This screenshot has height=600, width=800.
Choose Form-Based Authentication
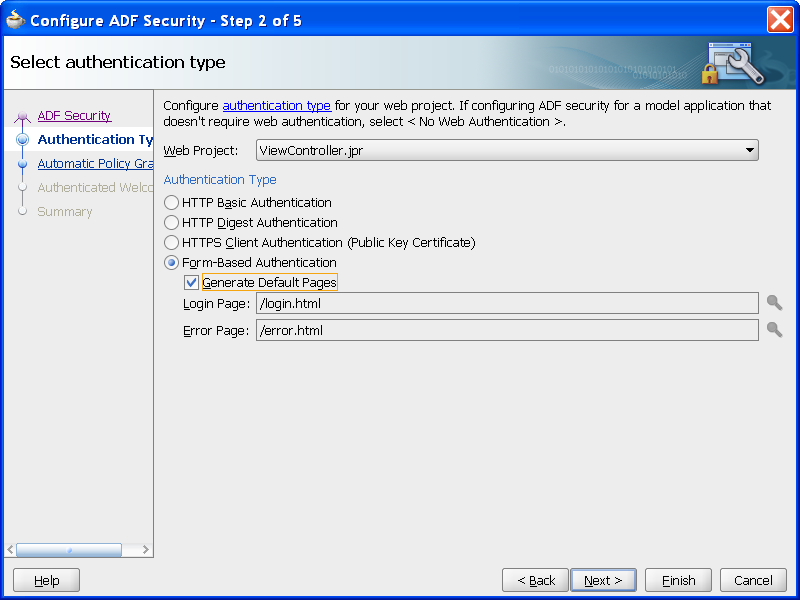[171, 262]
